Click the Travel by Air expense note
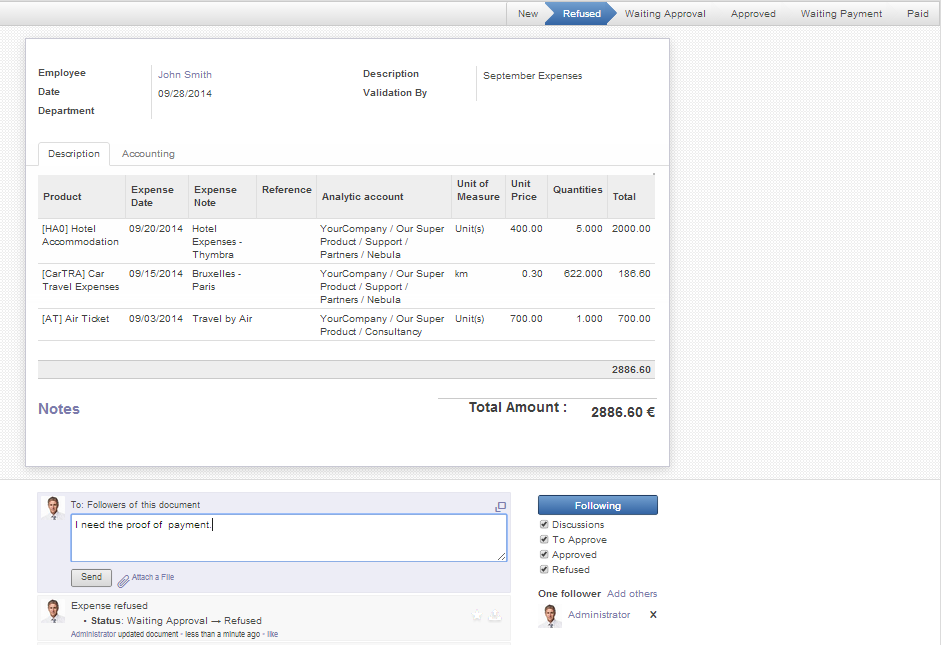The width and height of the screenshot is (941, 645). [x=222, y=319]
